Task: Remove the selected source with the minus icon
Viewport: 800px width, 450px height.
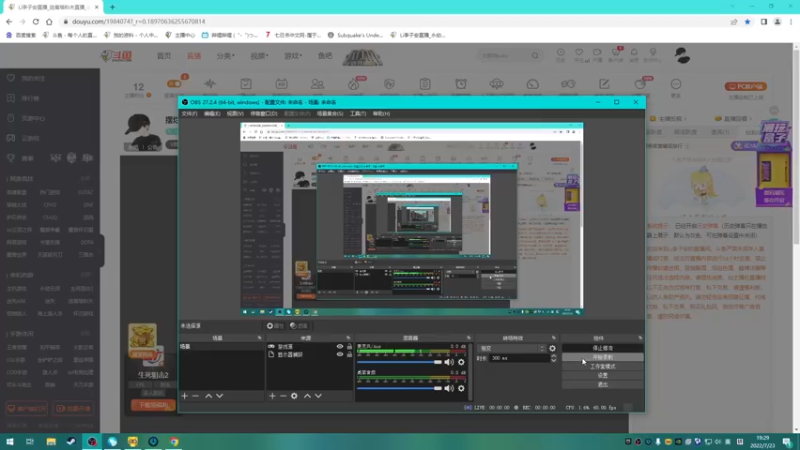Action: (x=283, y=396)
